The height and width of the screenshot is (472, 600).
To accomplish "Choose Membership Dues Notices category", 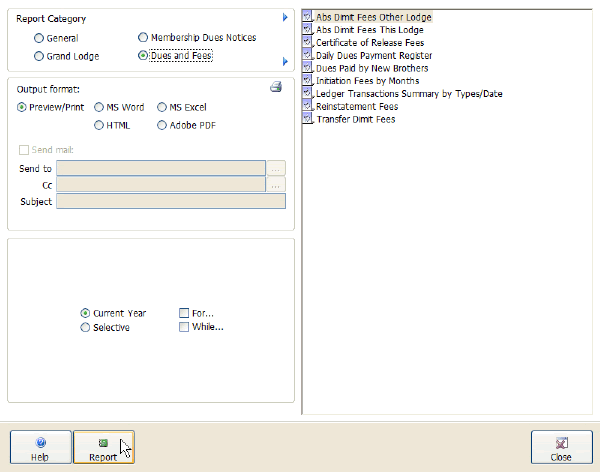I will pyautogui.click(x=143, y=38).
